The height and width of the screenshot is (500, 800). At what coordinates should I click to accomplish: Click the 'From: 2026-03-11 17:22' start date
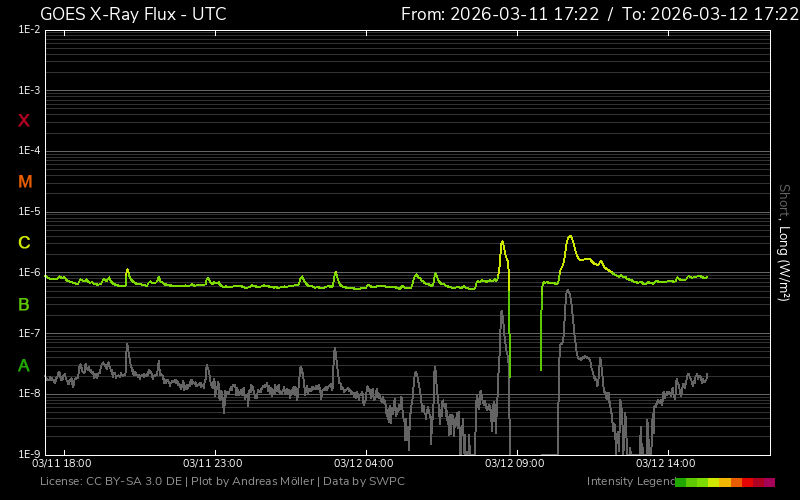tap(500, 14)
